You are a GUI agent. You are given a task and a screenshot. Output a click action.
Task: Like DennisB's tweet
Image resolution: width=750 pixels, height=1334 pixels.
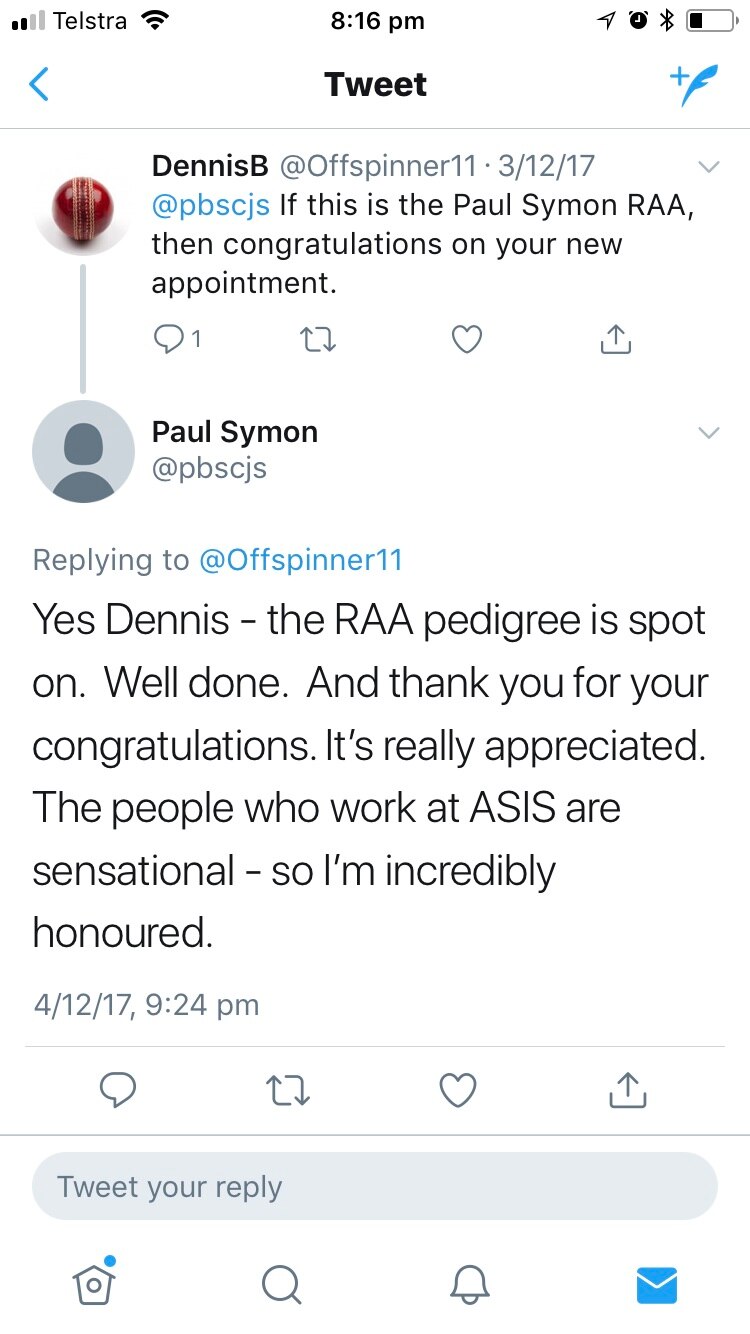click(x=466, y=339)
